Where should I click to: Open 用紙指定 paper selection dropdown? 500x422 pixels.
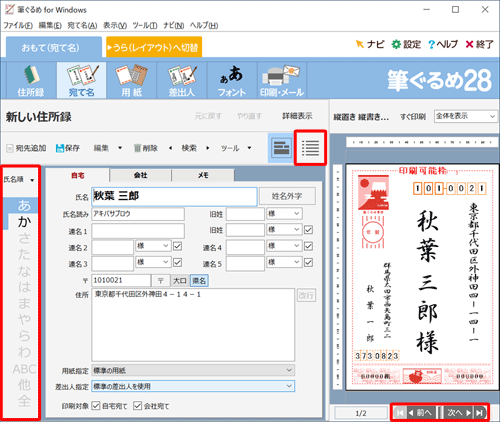coord(193,370)
